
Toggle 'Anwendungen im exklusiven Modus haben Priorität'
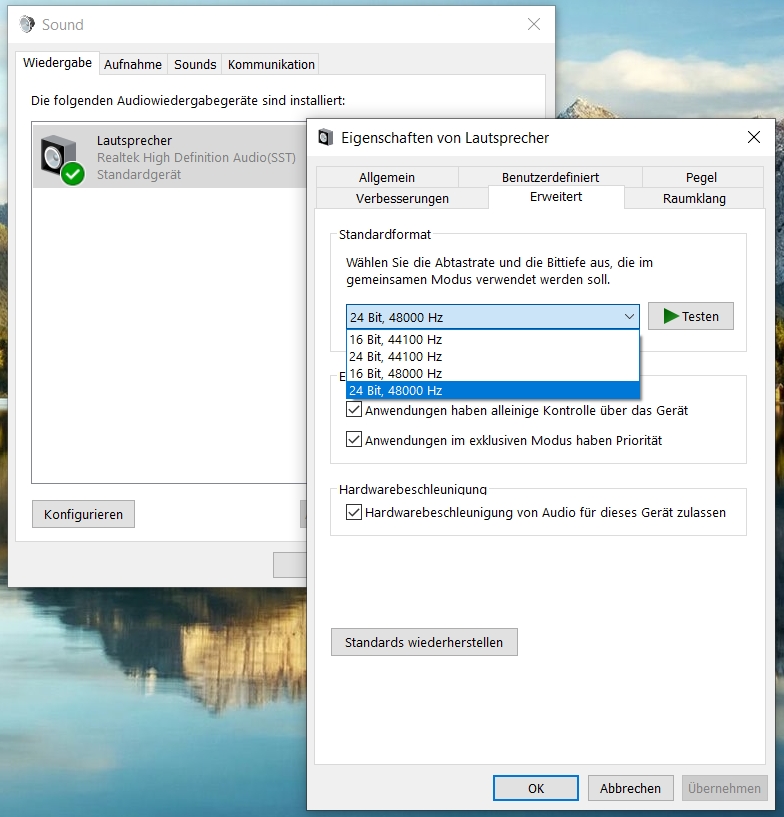click(354, 440)
